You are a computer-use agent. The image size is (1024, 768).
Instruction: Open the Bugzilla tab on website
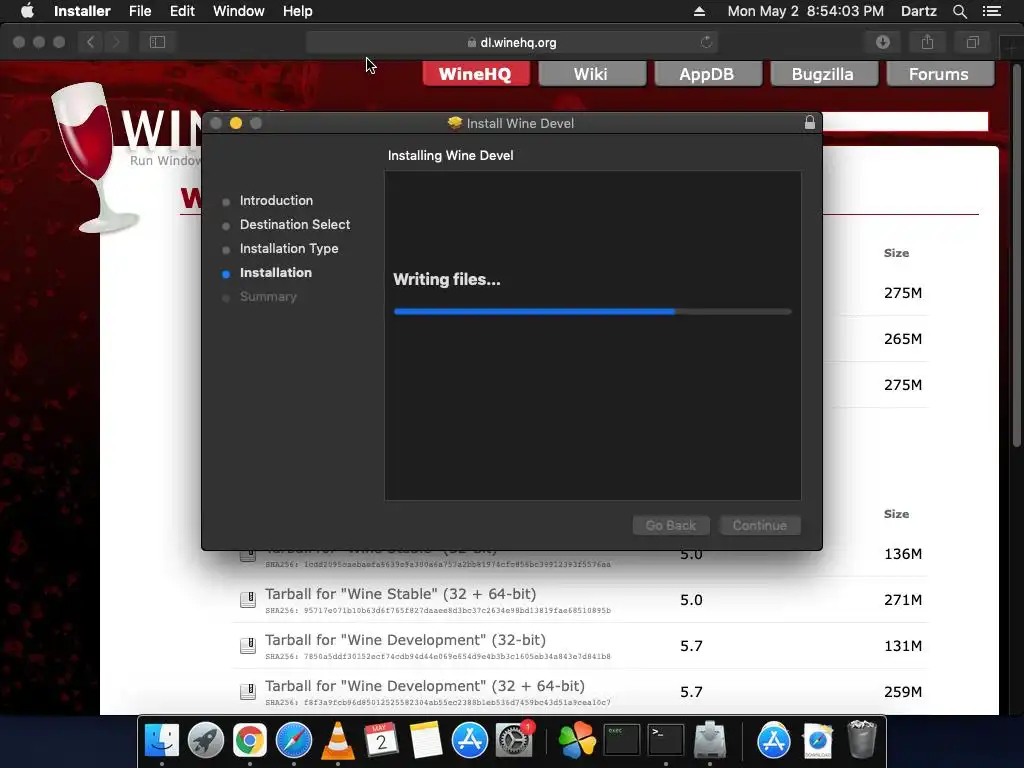824,74
